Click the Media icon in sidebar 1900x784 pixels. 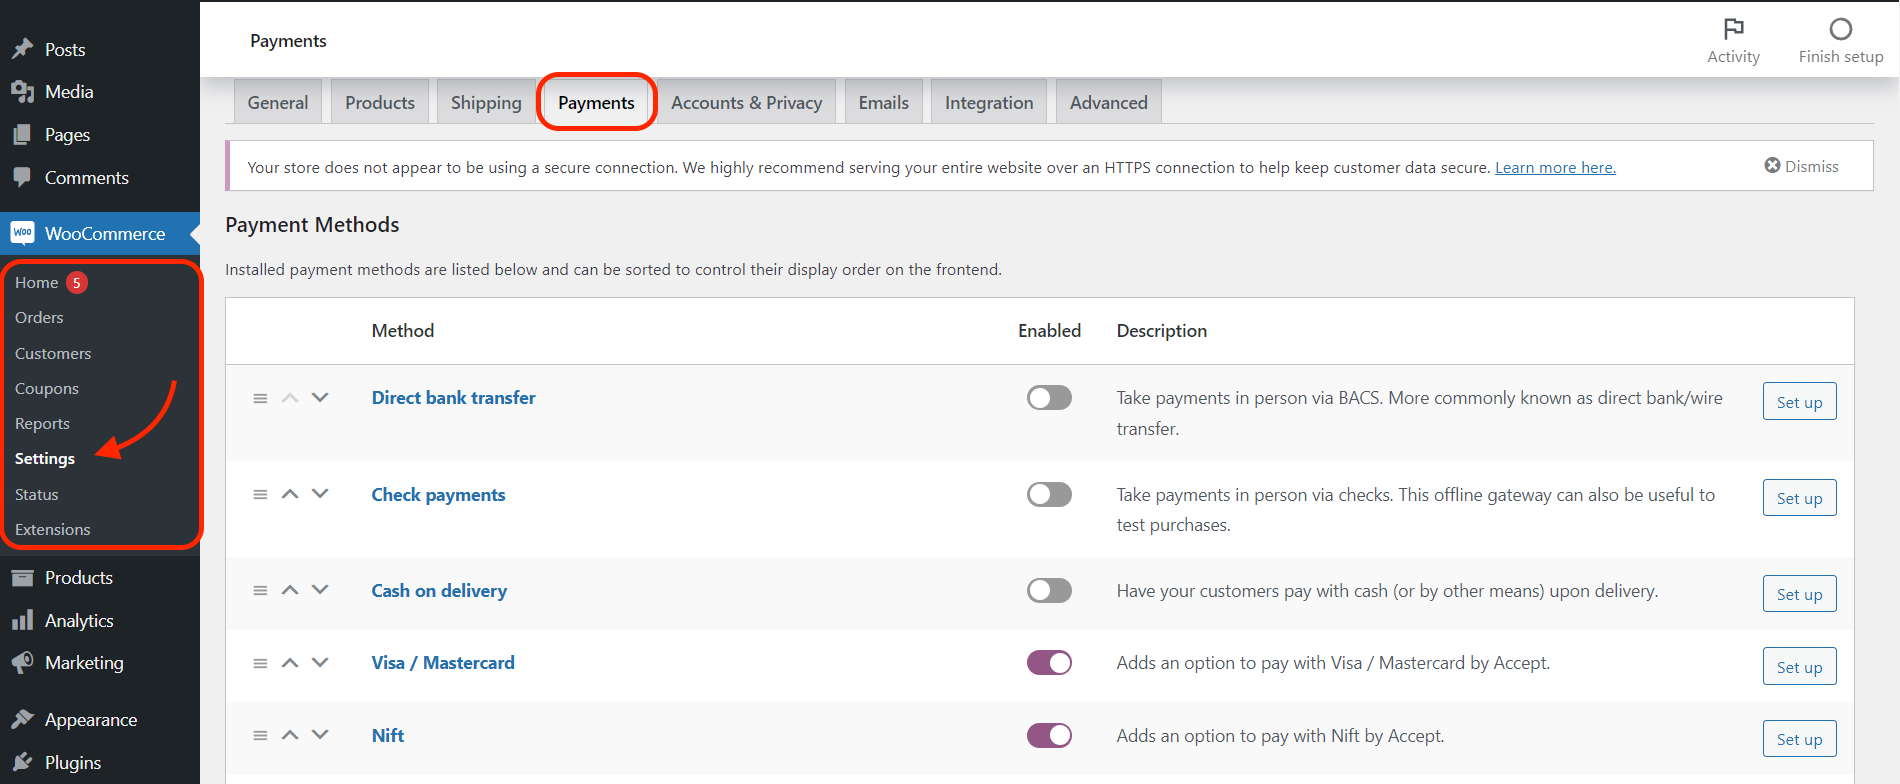tap(22, 92)
